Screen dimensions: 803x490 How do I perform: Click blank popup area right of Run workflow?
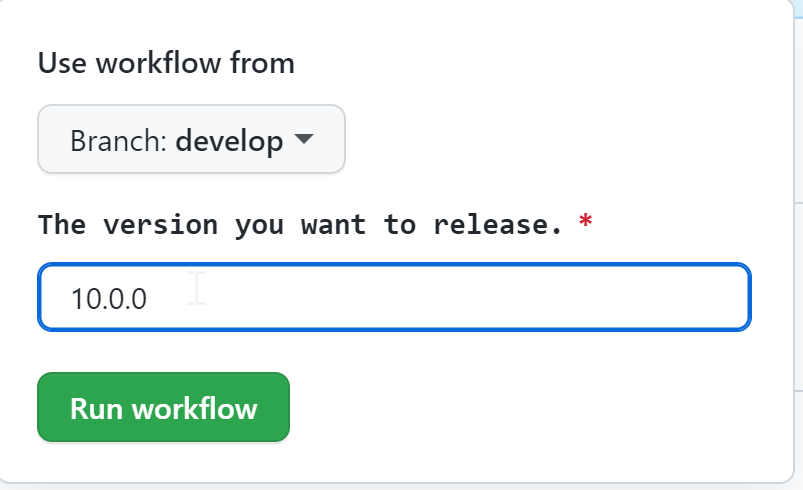click(x=512, y=407)
